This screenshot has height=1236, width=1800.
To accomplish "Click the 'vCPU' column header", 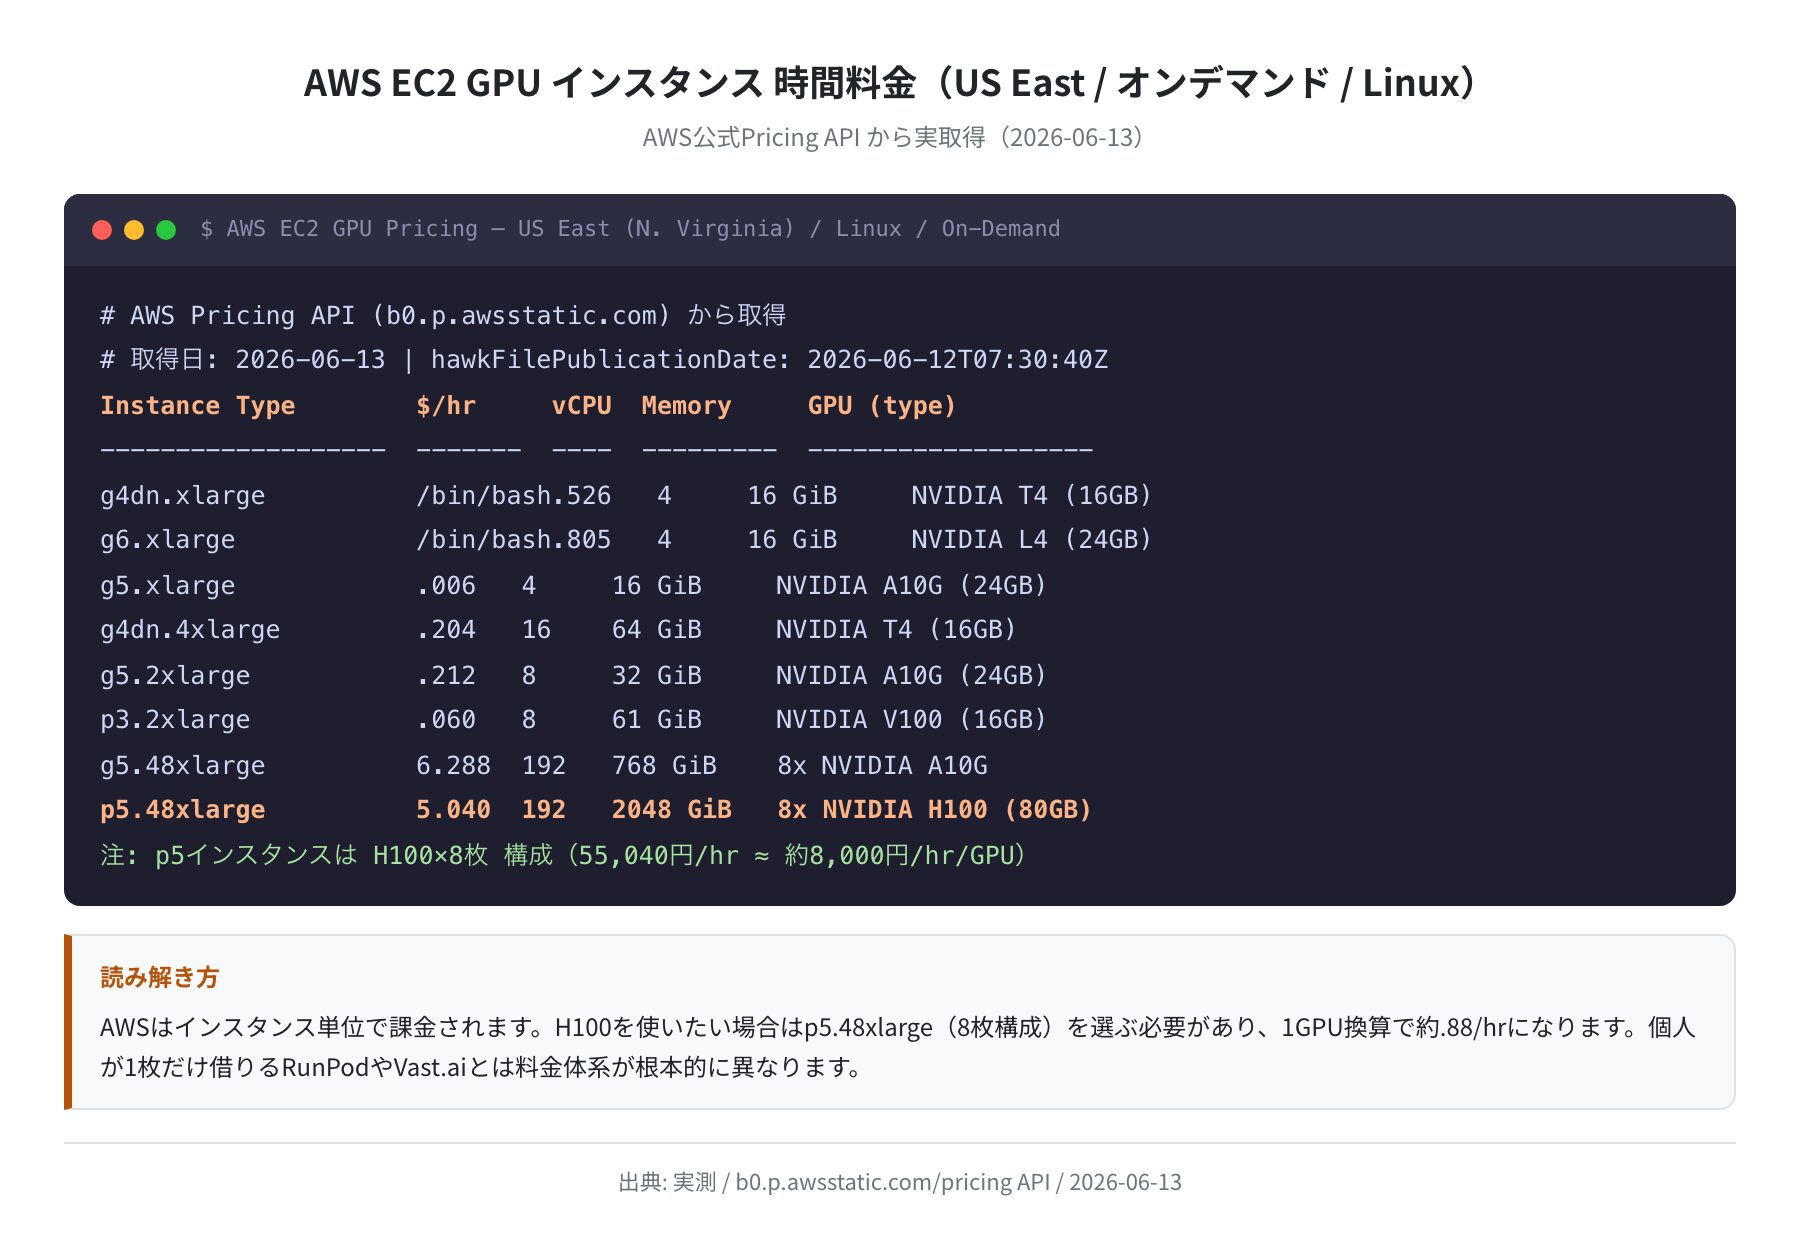I will pos(581,405).
